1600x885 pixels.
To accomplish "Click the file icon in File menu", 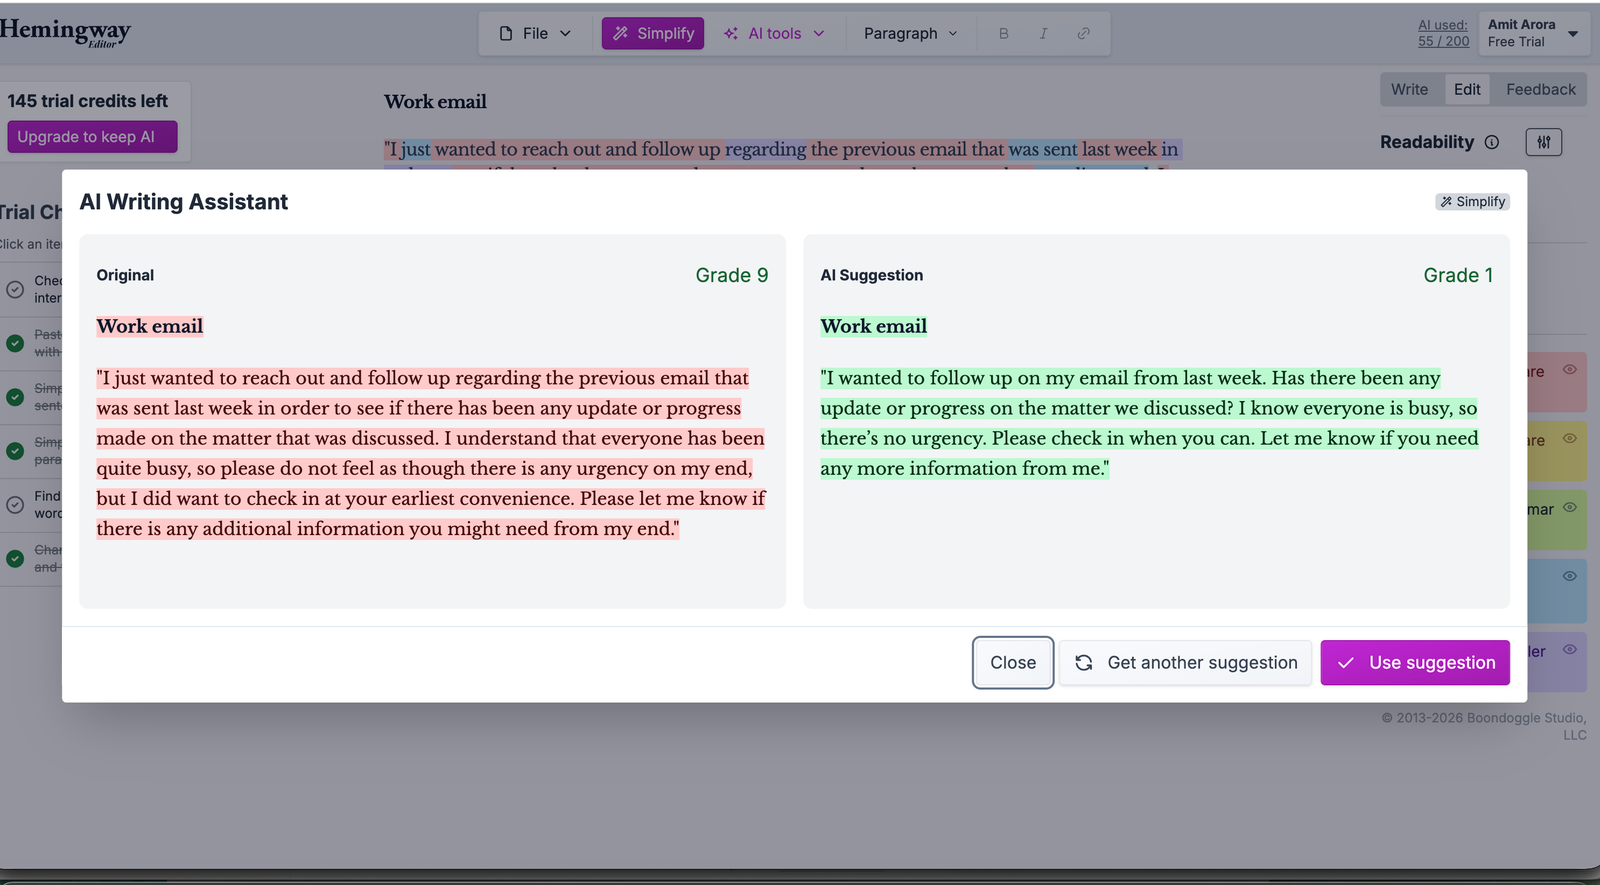I will click(x=506, y=33).
